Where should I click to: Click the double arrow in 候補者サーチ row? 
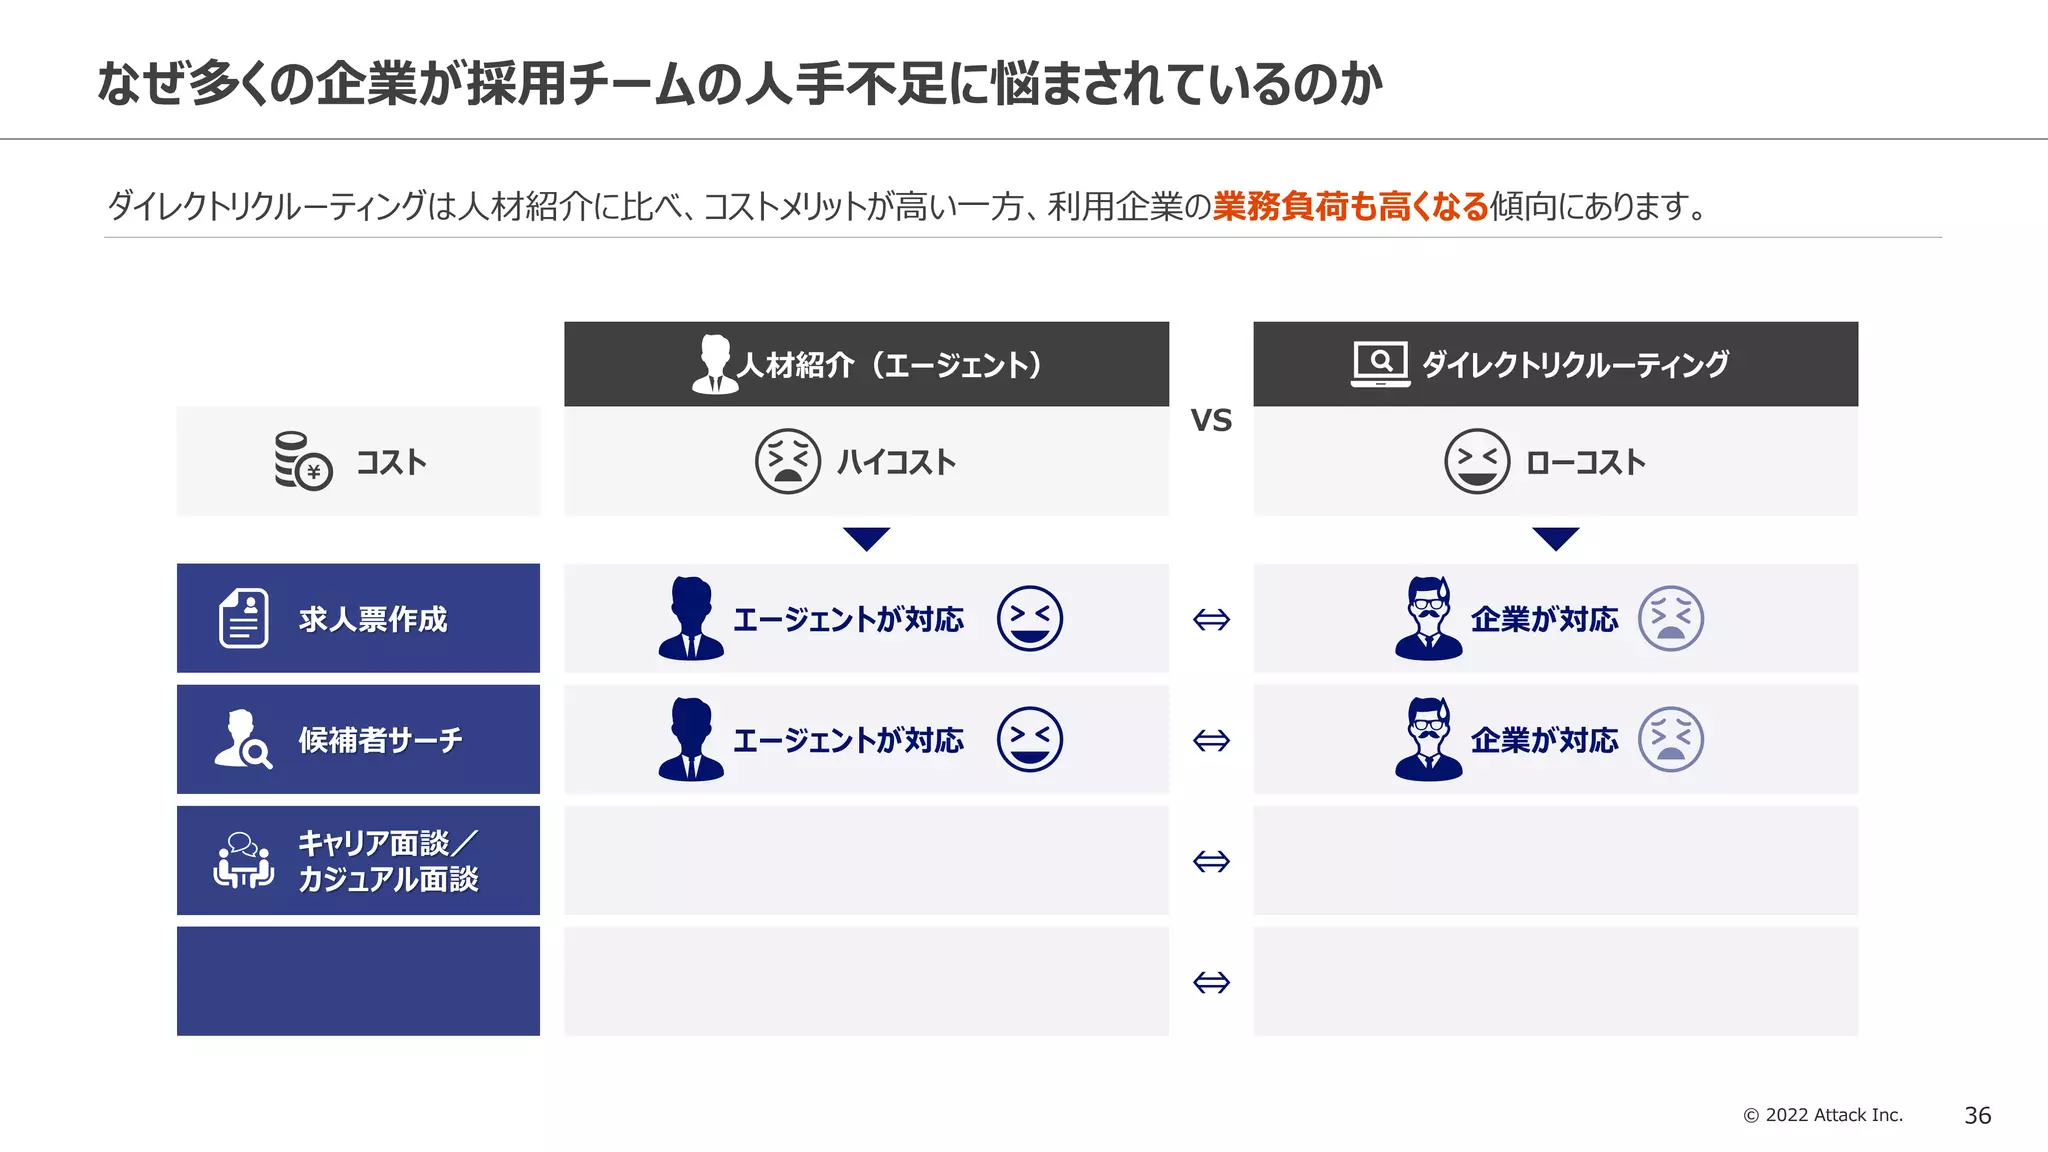coord(1211,741)
